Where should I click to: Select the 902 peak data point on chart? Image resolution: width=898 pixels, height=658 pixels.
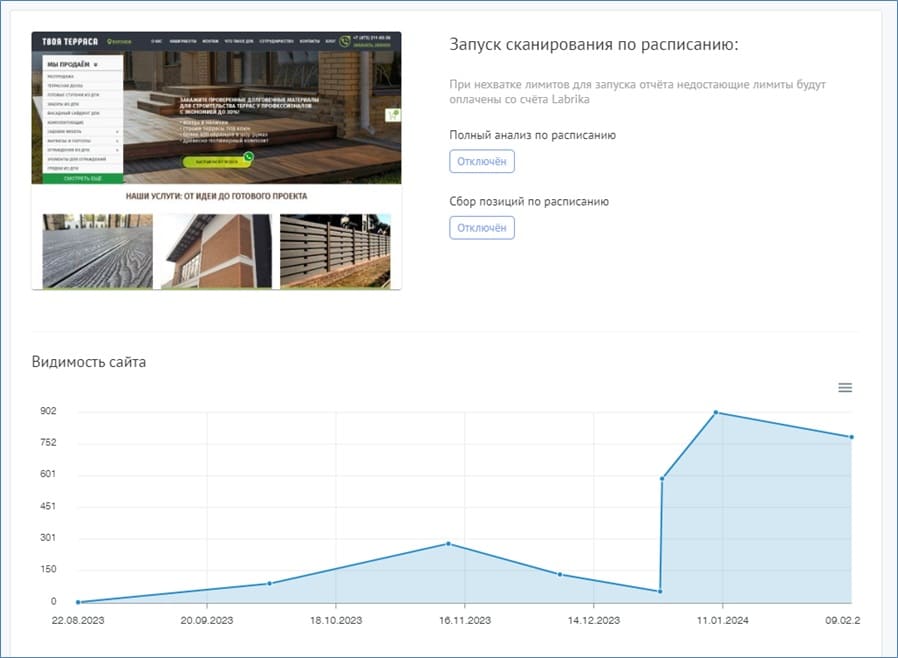(x=716, y=412)
